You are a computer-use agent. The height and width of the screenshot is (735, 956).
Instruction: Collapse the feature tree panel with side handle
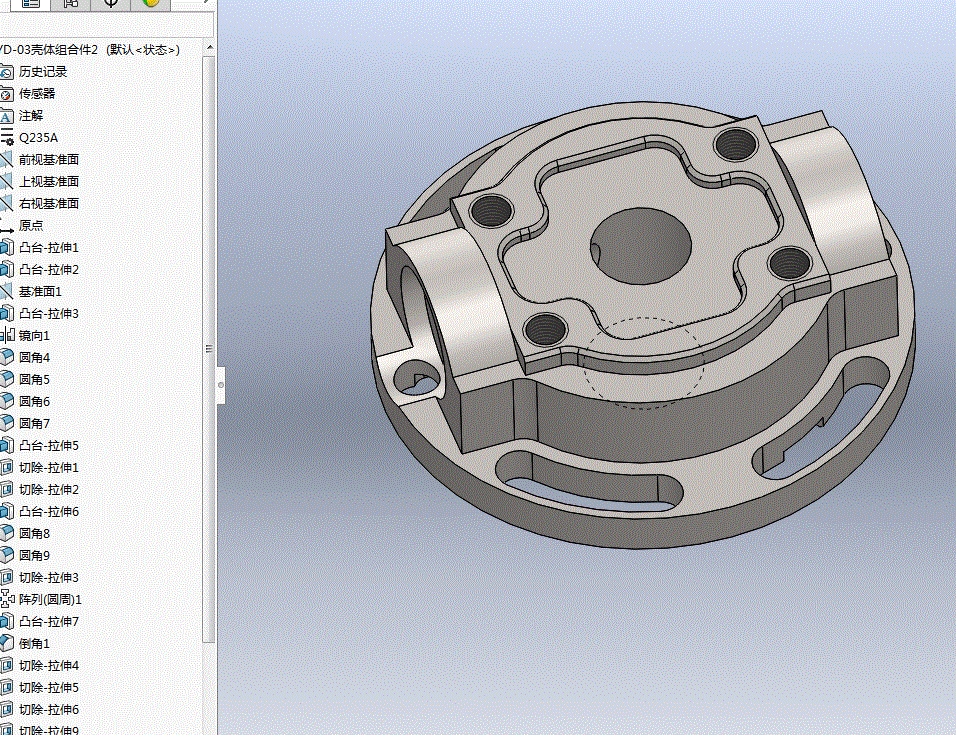[221, 385]
